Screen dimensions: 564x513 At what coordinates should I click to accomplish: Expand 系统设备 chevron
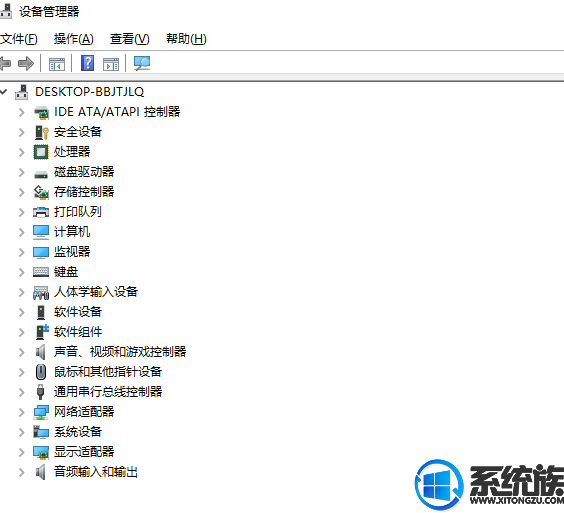(x=22, y=432)
